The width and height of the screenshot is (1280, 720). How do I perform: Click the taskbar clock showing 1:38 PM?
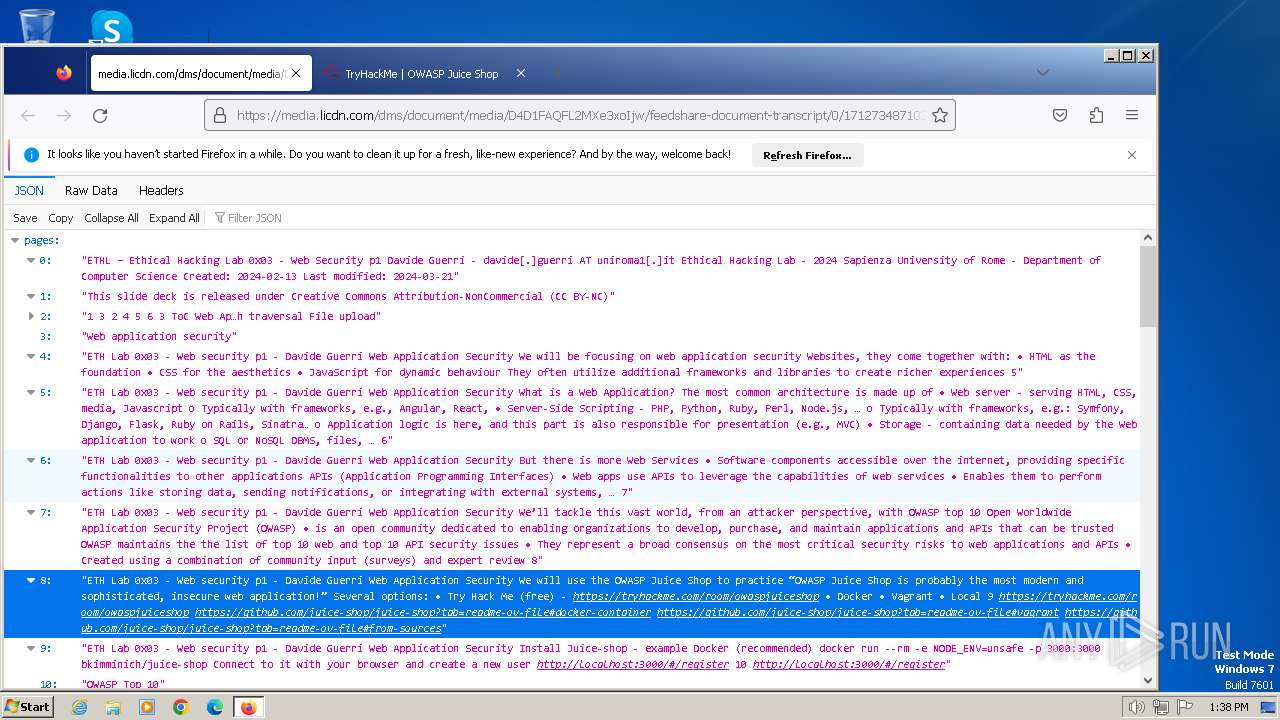1228,707
